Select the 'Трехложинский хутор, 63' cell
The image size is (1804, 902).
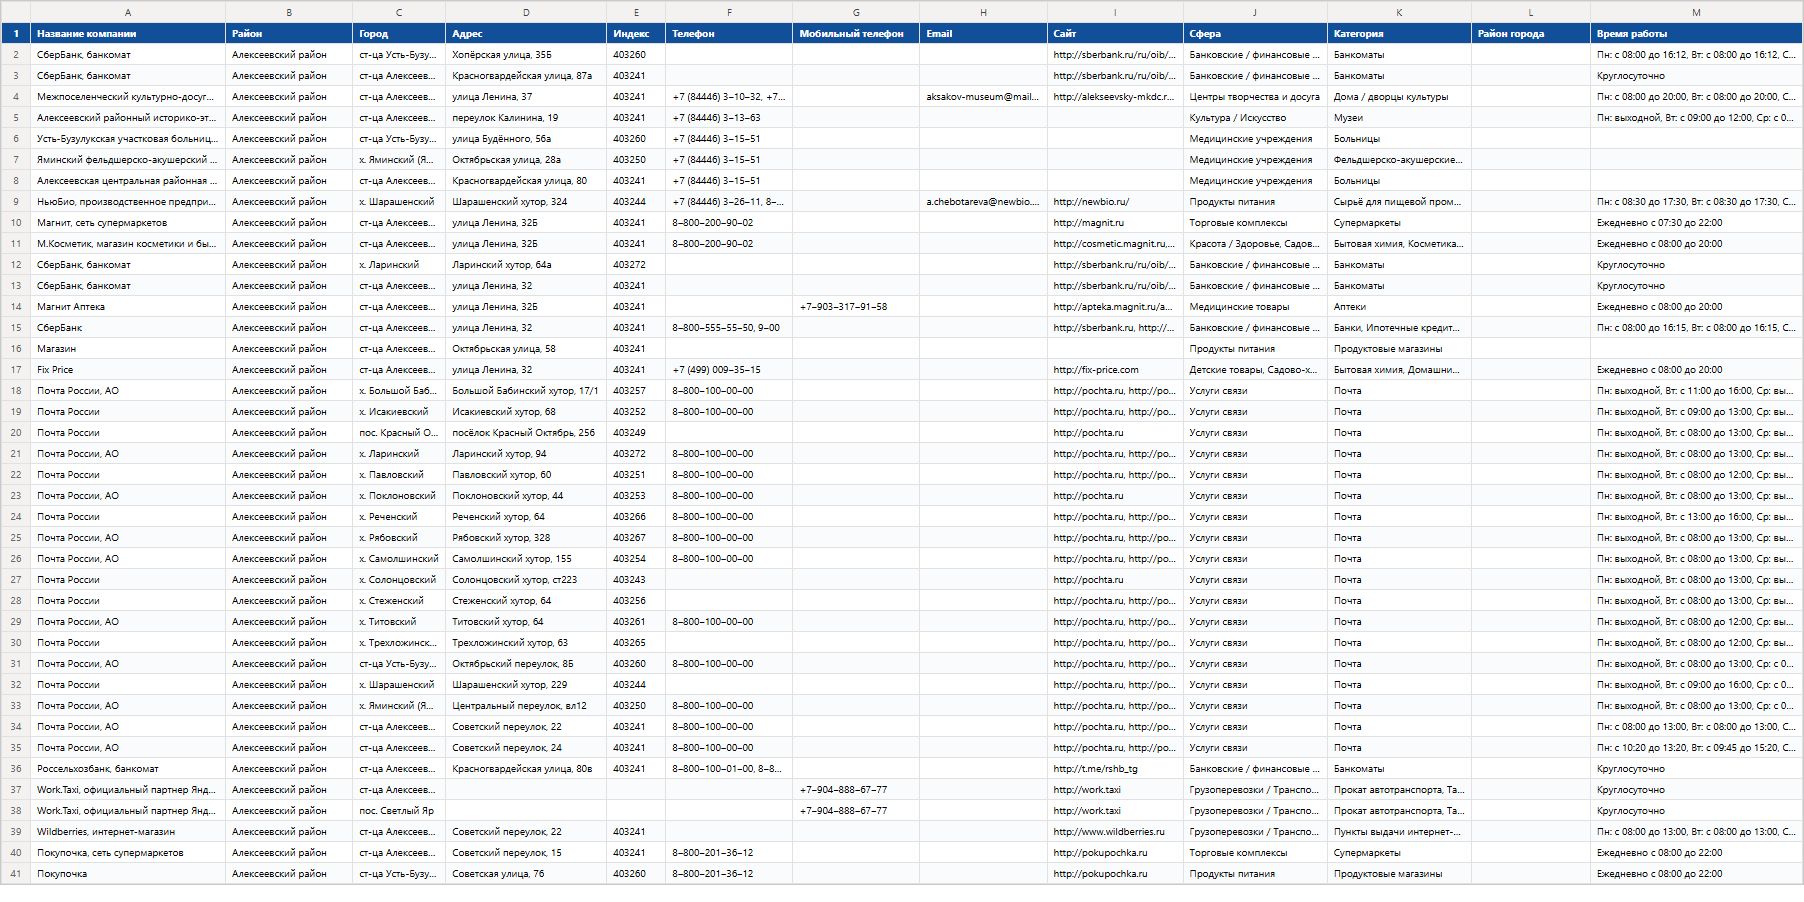point(526,643)
